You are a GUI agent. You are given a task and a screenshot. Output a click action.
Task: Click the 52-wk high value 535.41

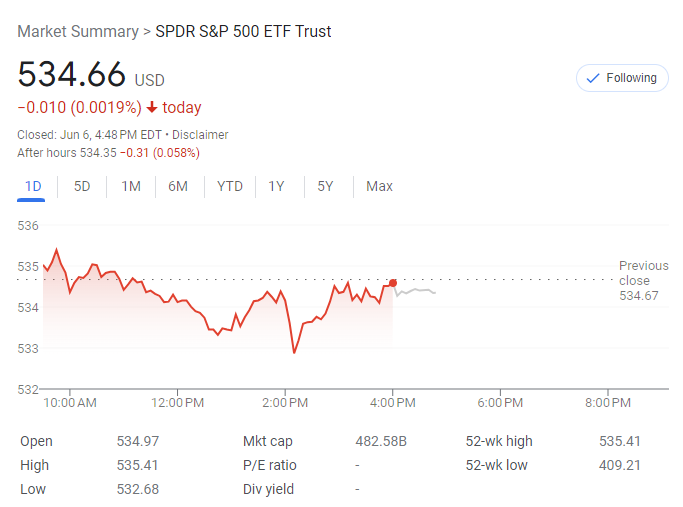click(620, 441)
